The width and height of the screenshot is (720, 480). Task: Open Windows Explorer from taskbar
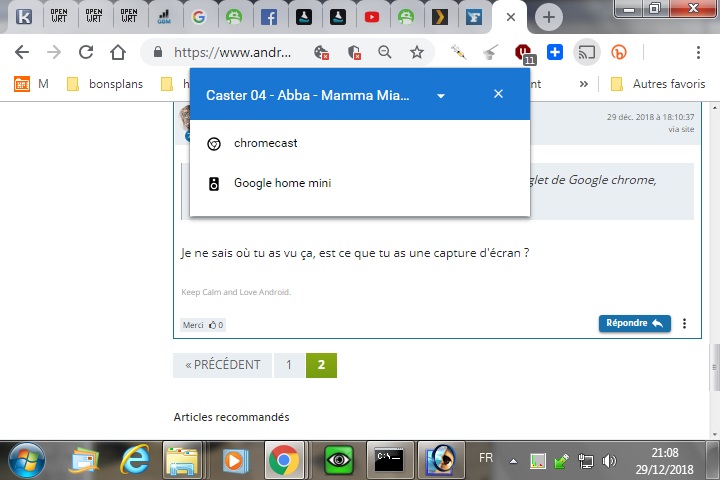[182, 460]
